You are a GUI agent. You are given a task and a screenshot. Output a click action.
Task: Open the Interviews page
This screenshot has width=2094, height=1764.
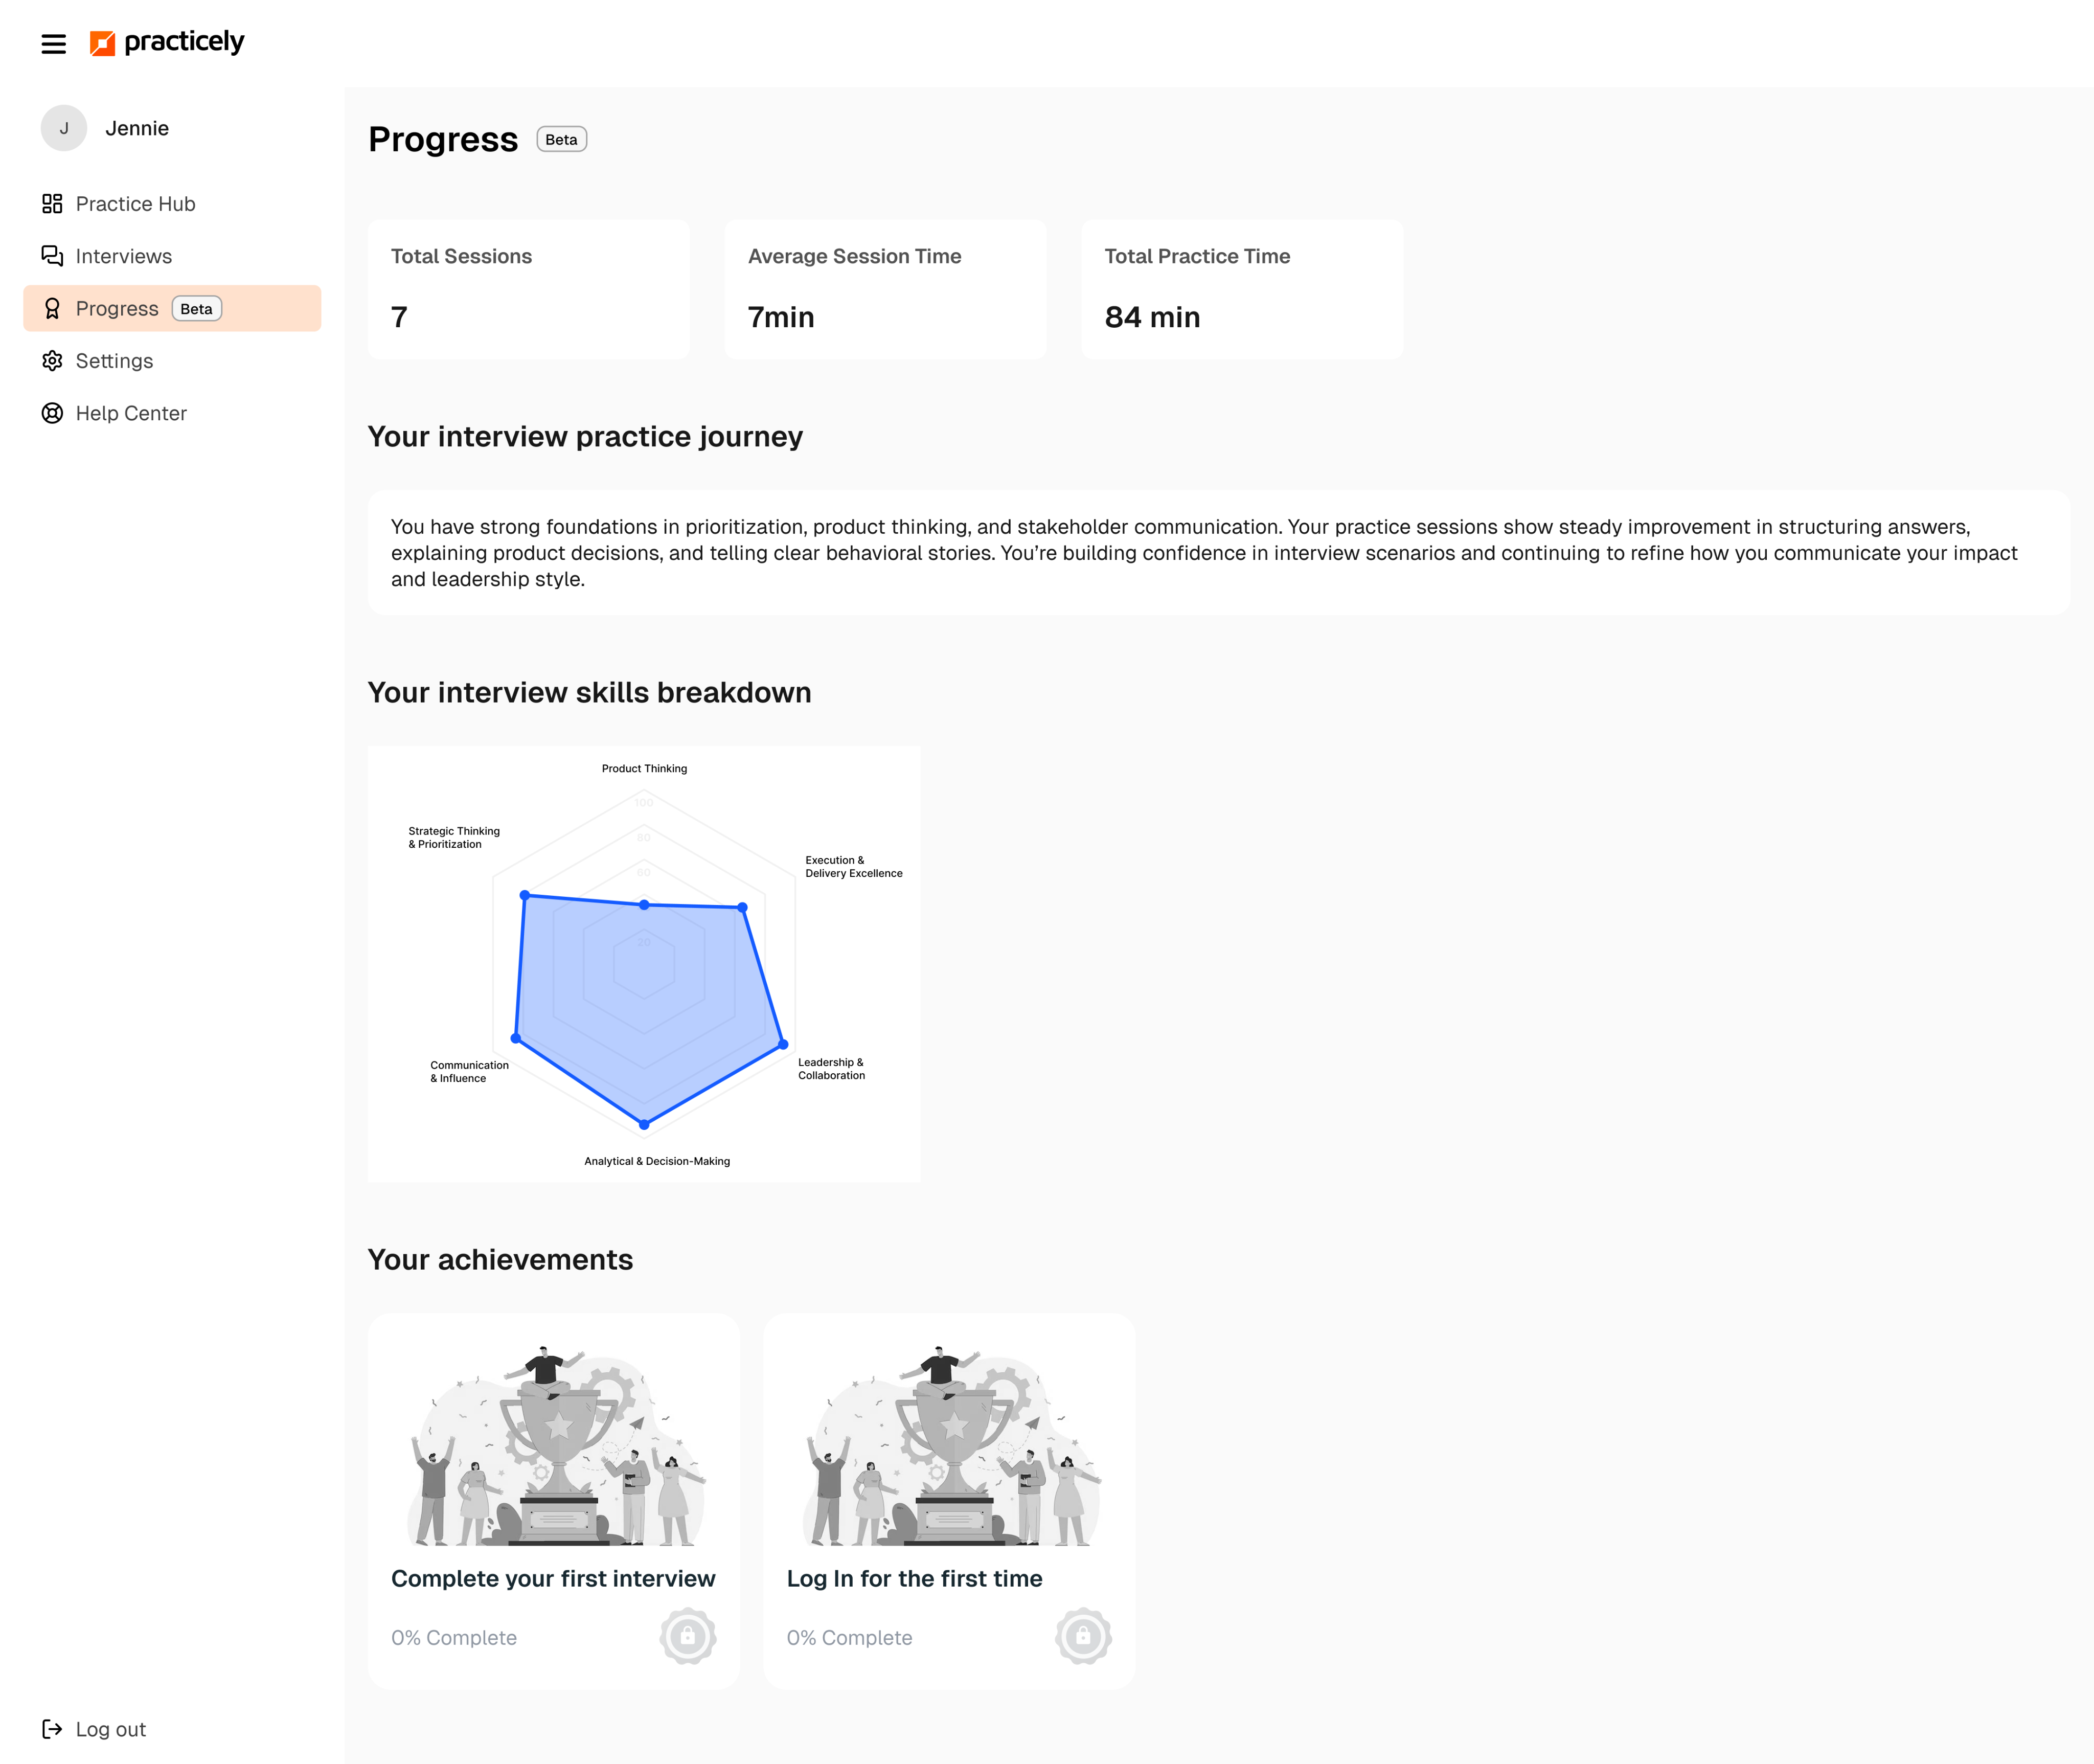tap(124, 256)
